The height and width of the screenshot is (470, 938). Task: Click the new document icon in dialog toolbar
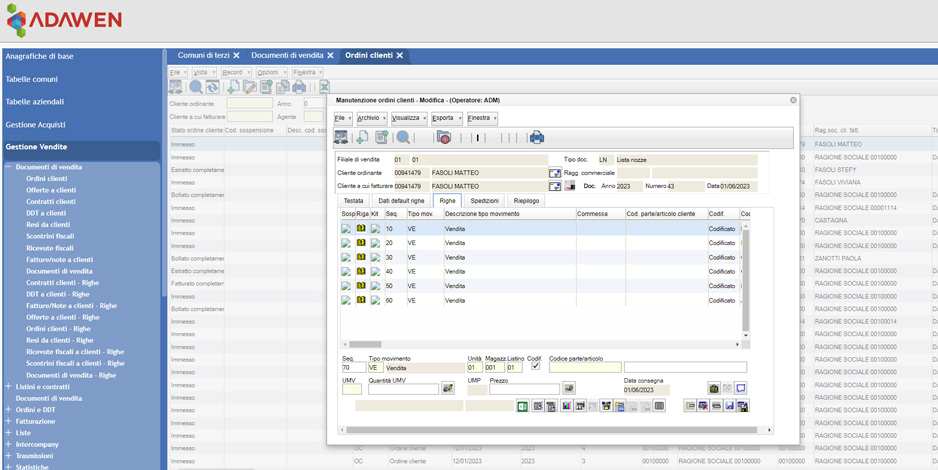tap(362, 138)
